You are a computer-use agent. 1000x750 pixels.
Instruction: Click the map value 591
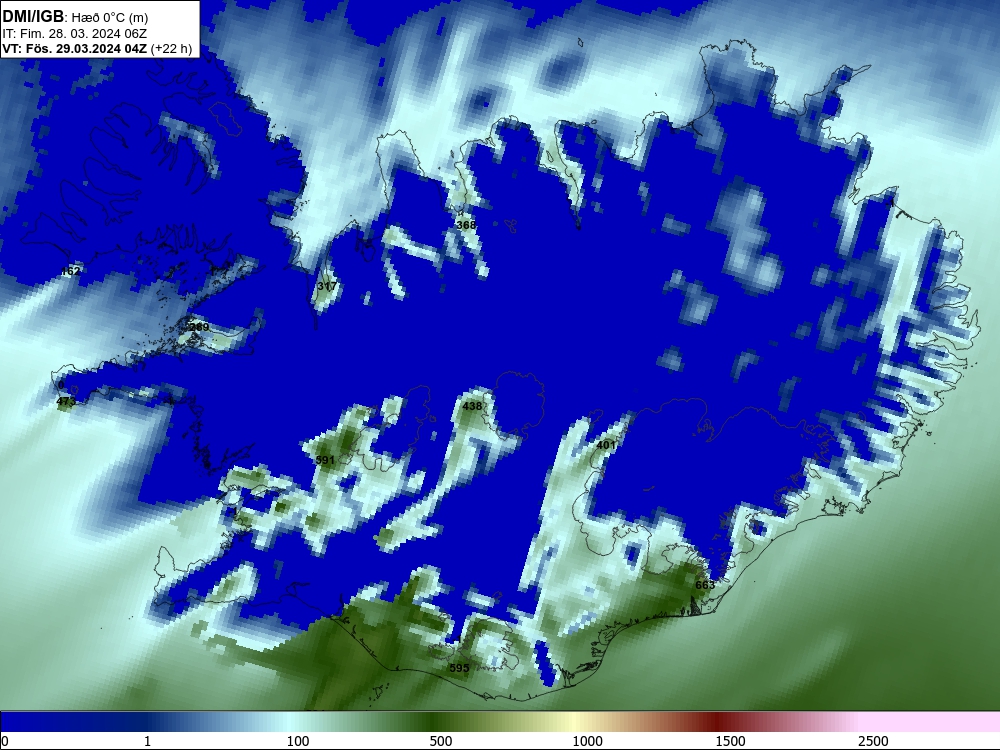point(325,460)
